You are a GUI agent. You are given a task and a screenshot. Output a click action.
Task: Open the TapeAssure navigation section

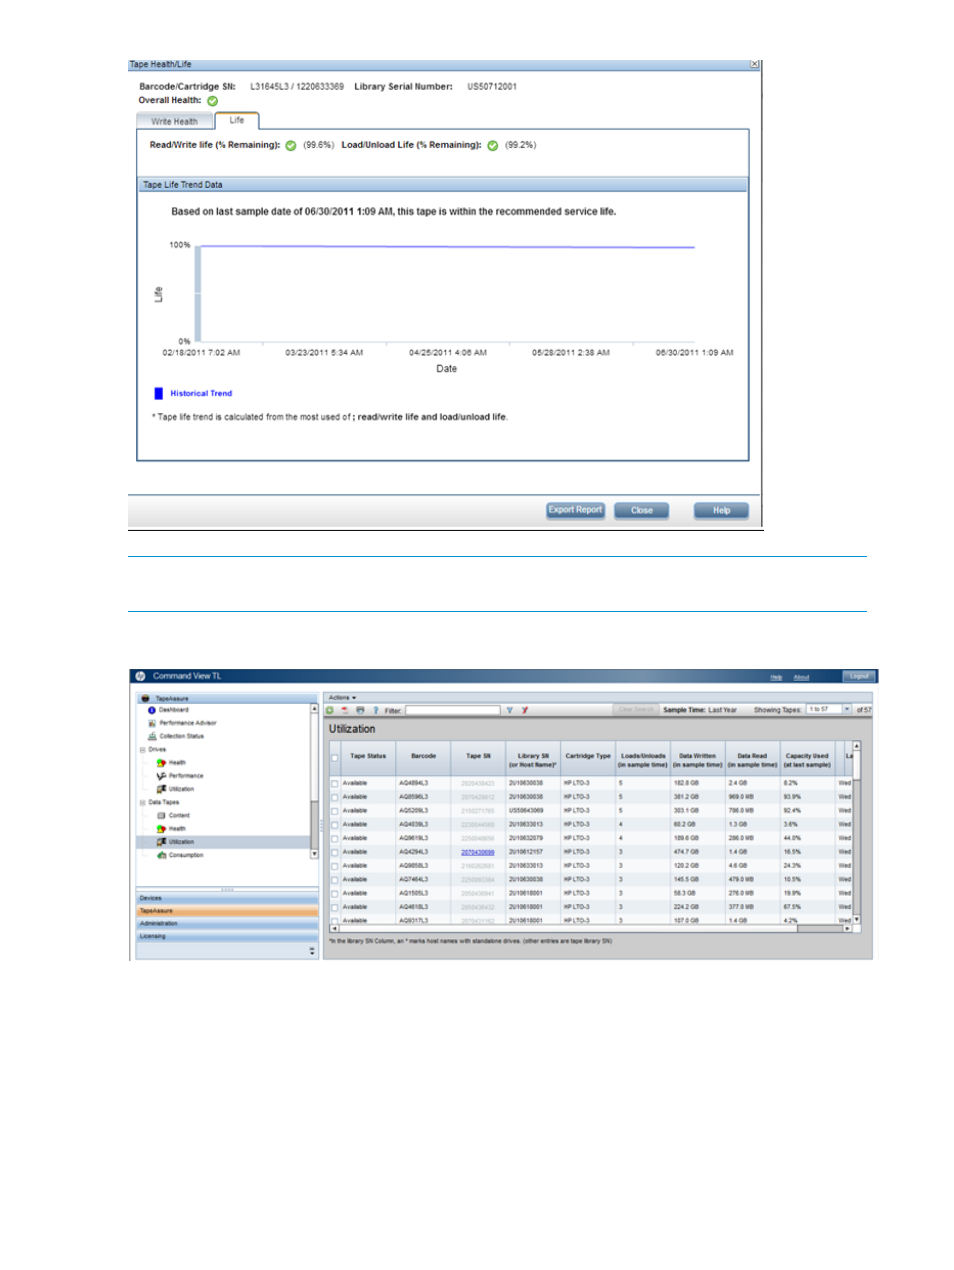(x=227, y=911)
